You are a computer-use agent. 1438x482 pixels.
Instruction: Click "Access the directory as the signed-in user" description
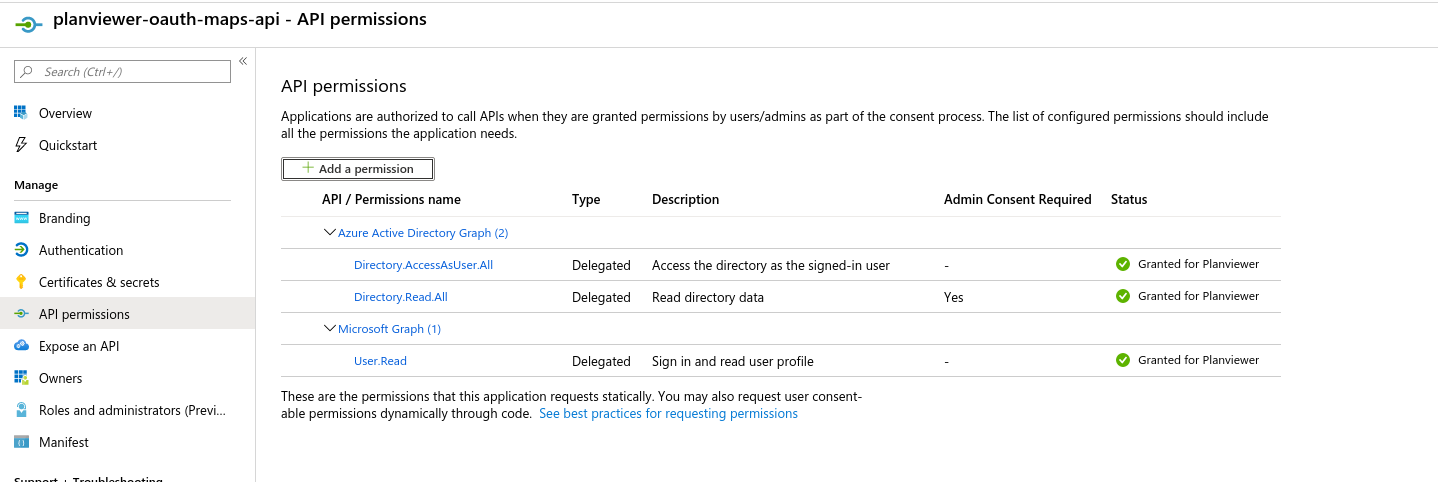(771, 265)
